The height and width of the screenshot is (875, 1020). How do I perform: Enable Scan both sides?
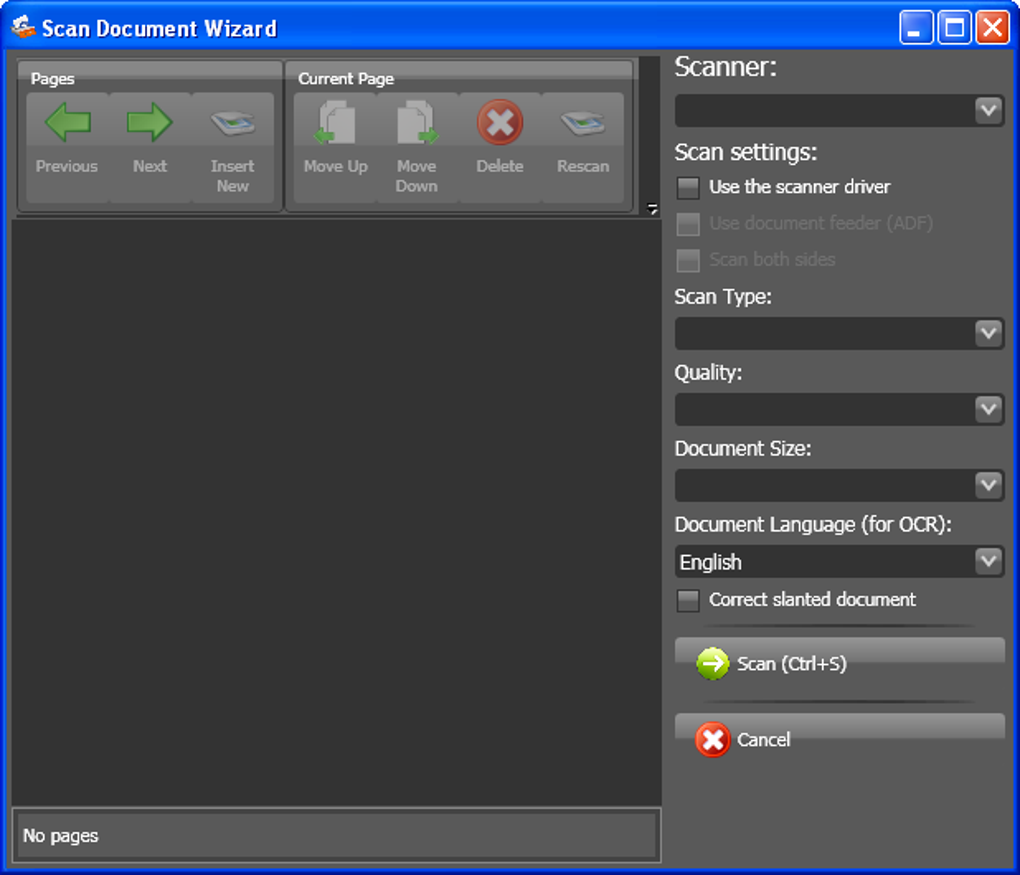(x=687, y=260)
